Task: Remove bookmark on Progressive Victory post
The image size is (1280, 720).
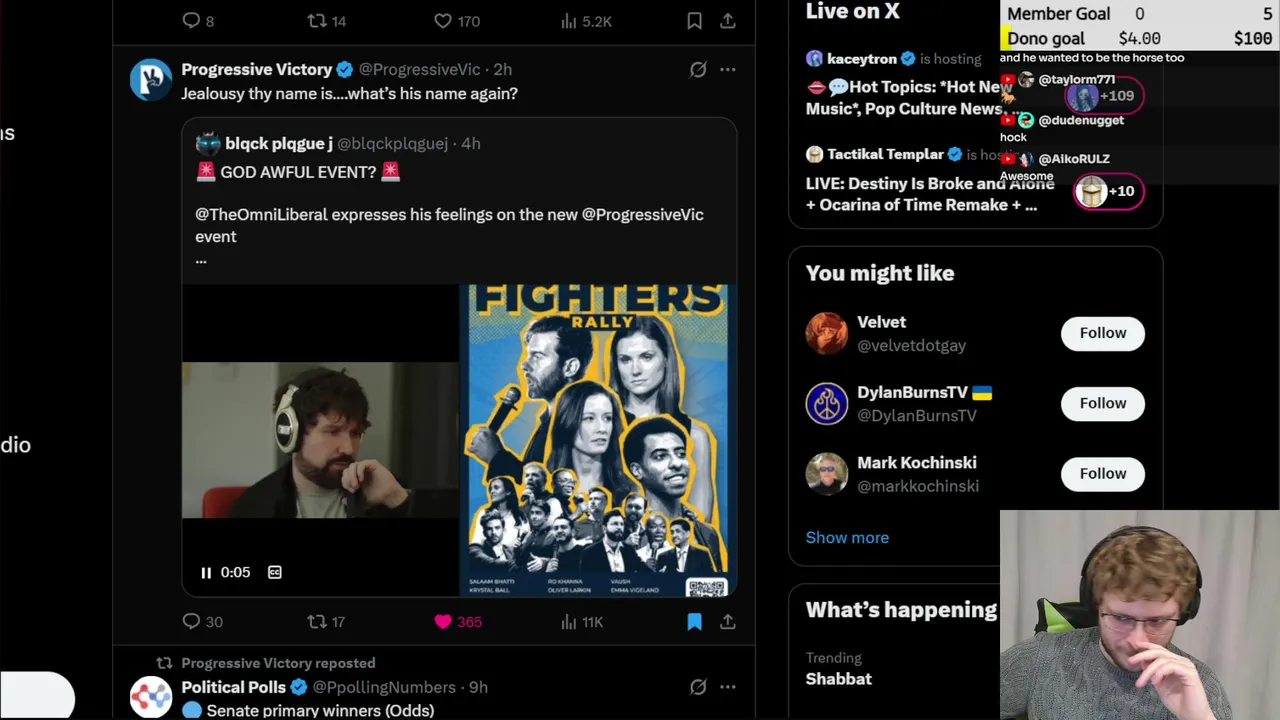Action: point(694,622)
